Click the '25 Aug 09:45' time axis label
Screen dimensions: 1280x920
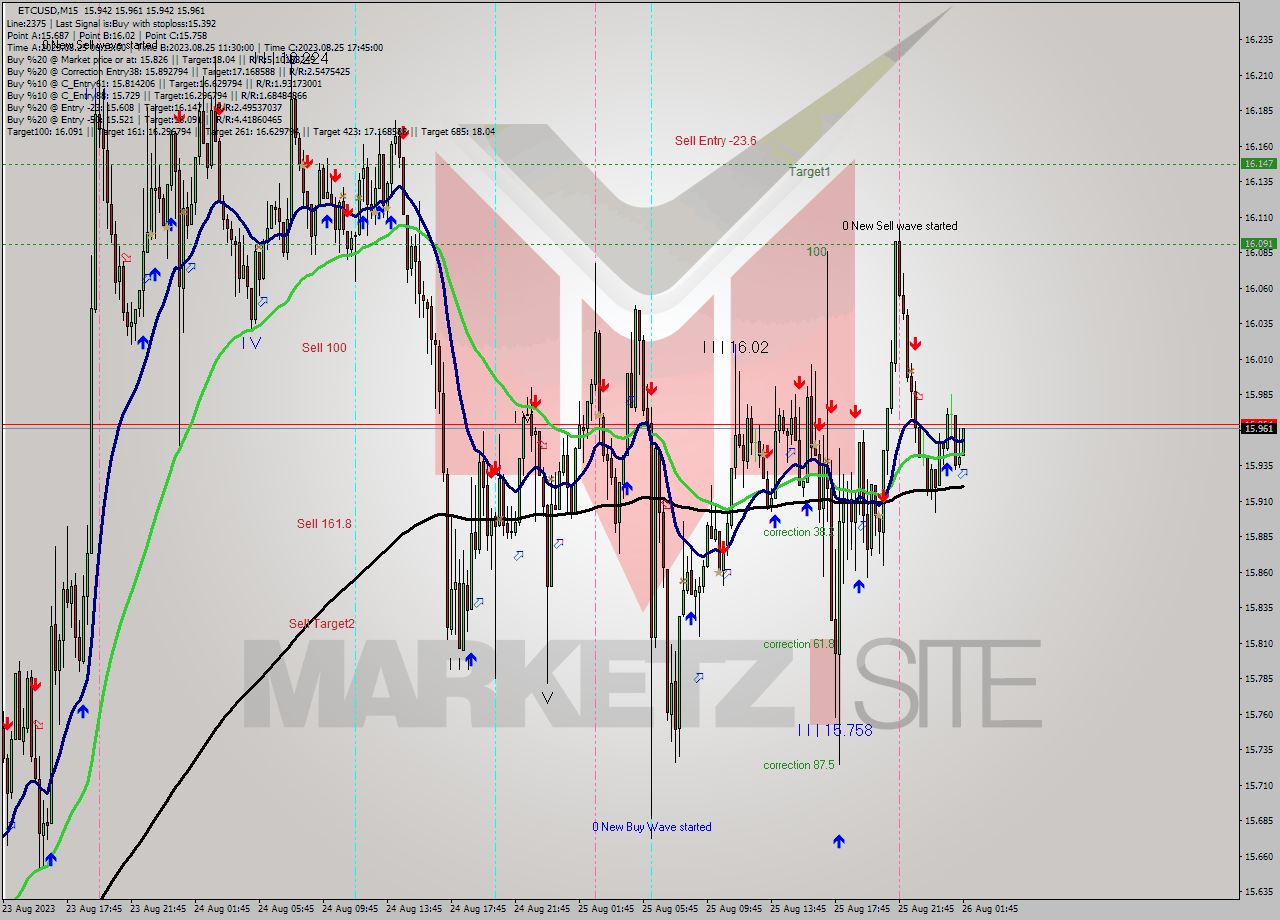734,909
